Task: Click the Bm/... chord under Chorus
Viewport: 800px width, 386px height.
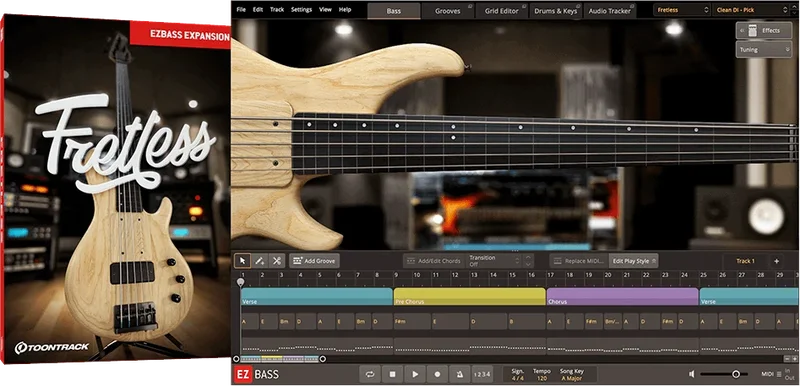Action: coord(612,322)
